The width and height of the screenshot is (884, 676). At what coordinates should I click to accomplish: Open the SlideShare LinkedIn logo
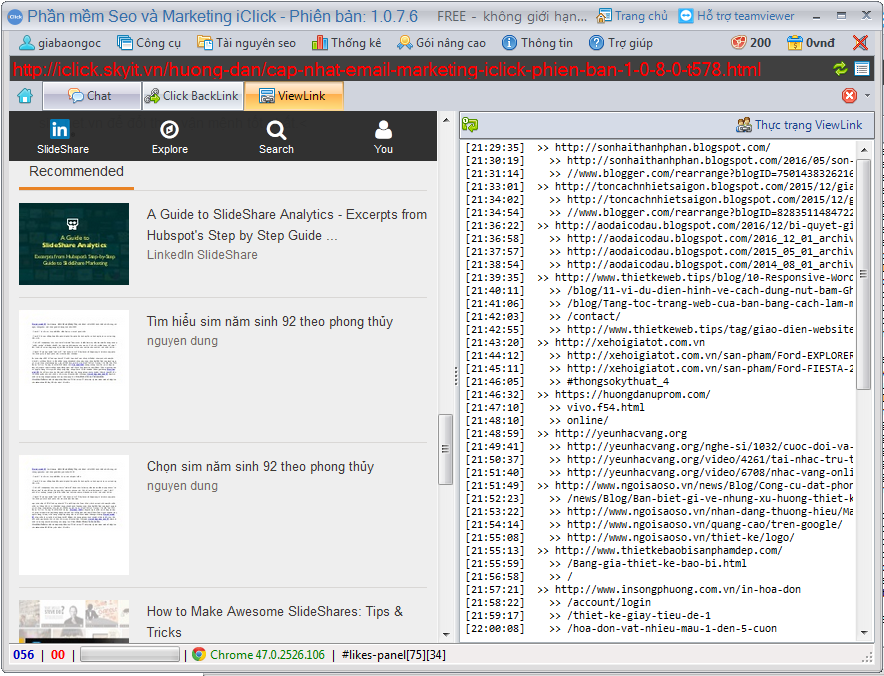(60, 129)
